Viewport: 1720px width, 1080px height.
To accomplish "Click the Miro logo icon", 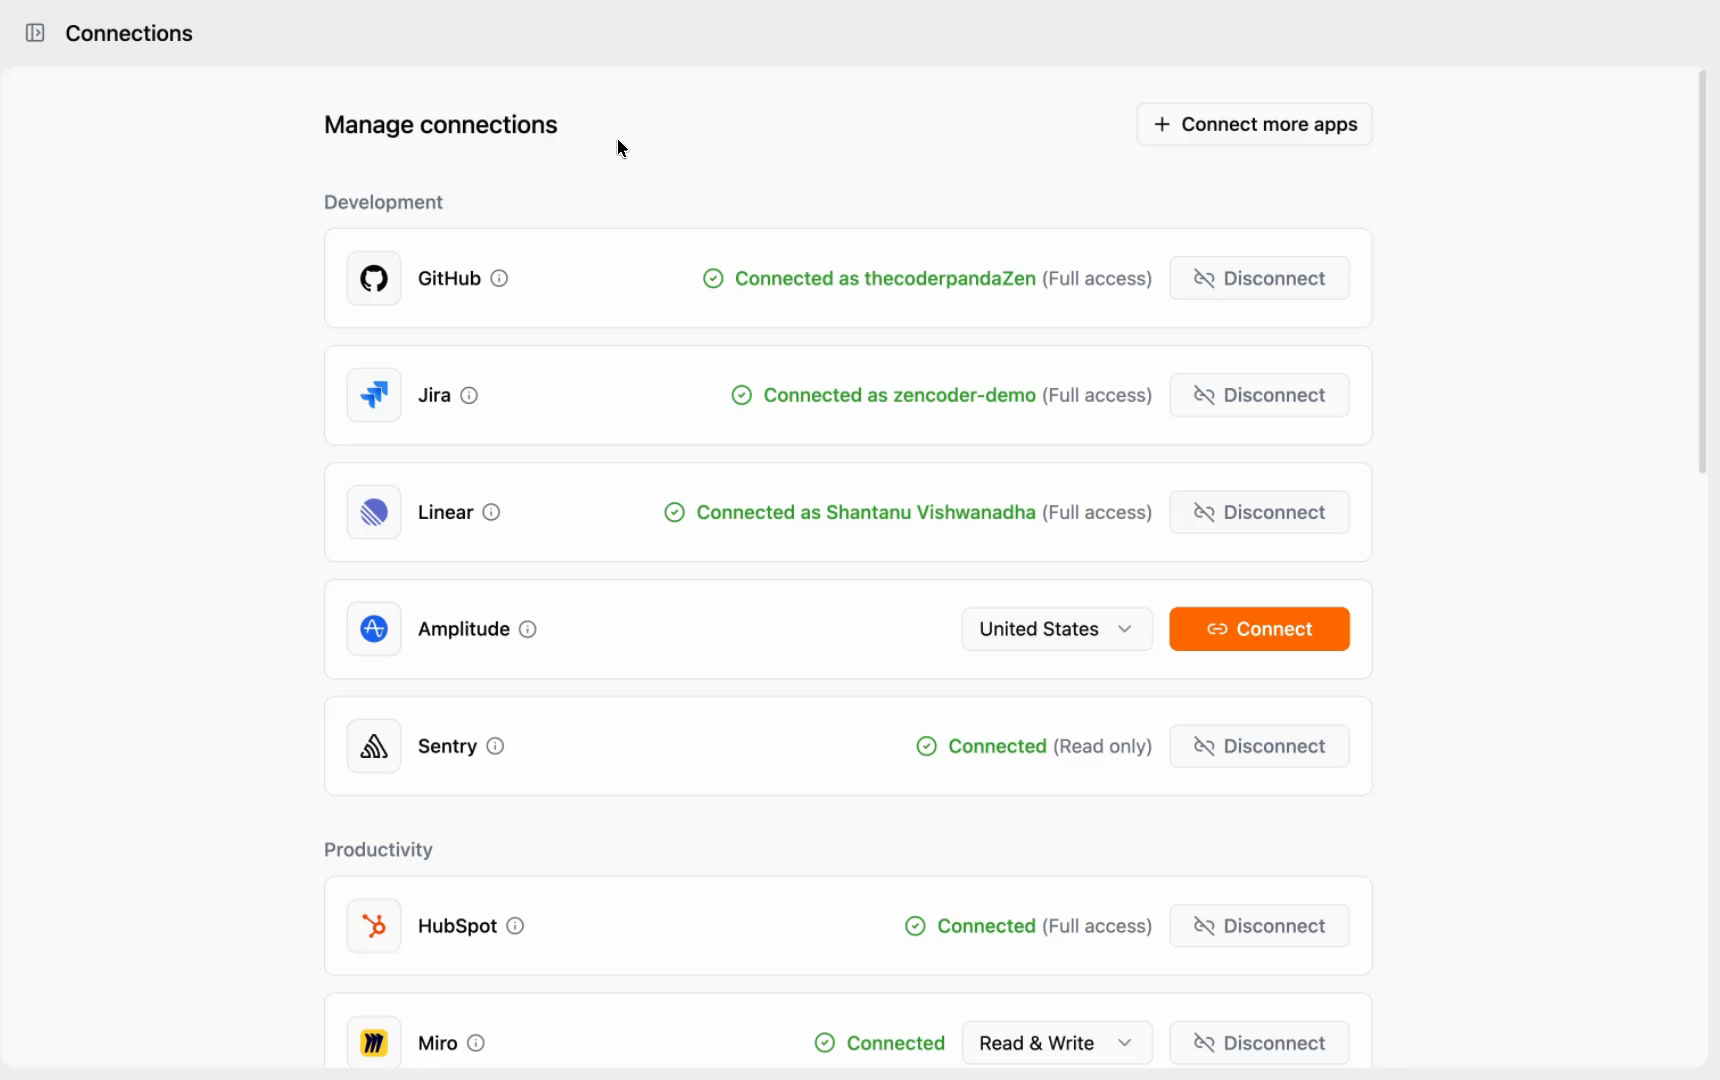I will pyautogui.click(x=374, y=1043).
